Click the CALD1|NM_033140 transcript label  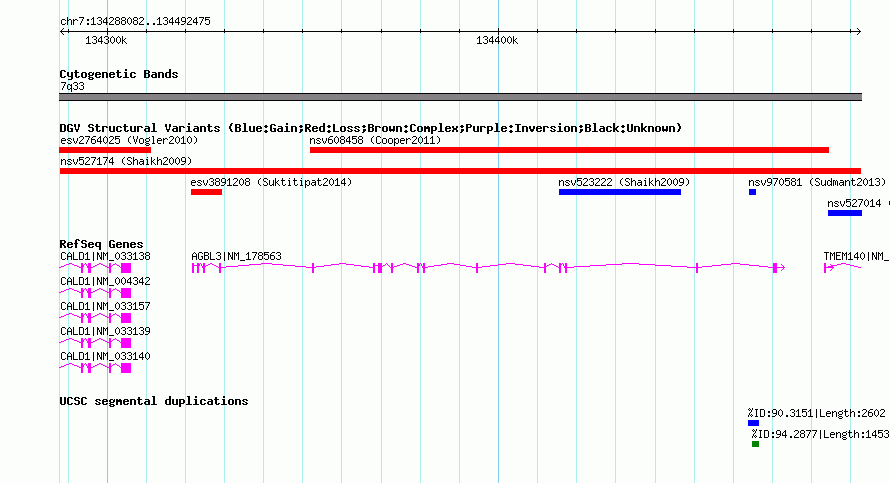click(x=106, y=356)
